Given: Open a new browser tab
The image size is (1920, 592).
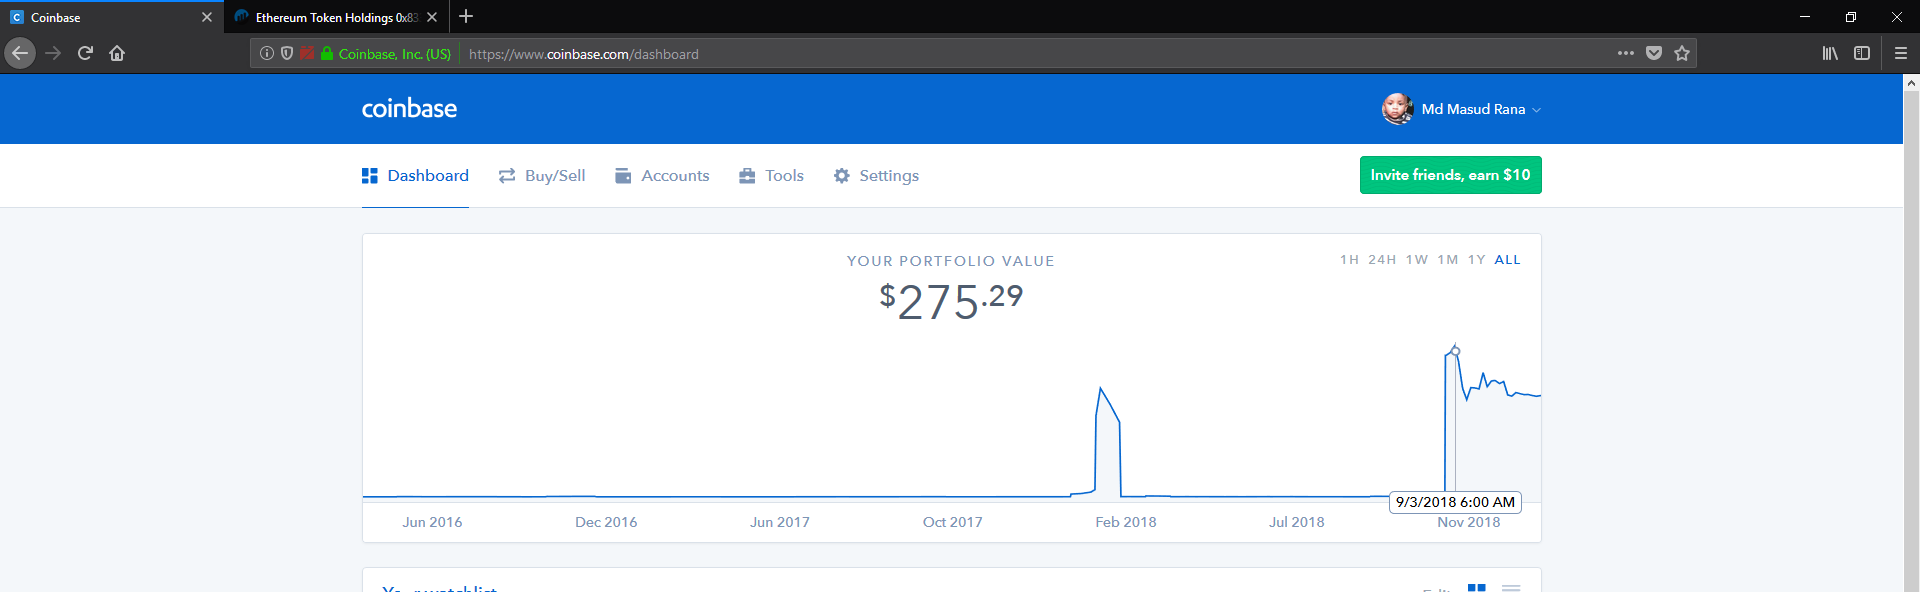Looking at the screenshot, I should (x=466, y=16).
